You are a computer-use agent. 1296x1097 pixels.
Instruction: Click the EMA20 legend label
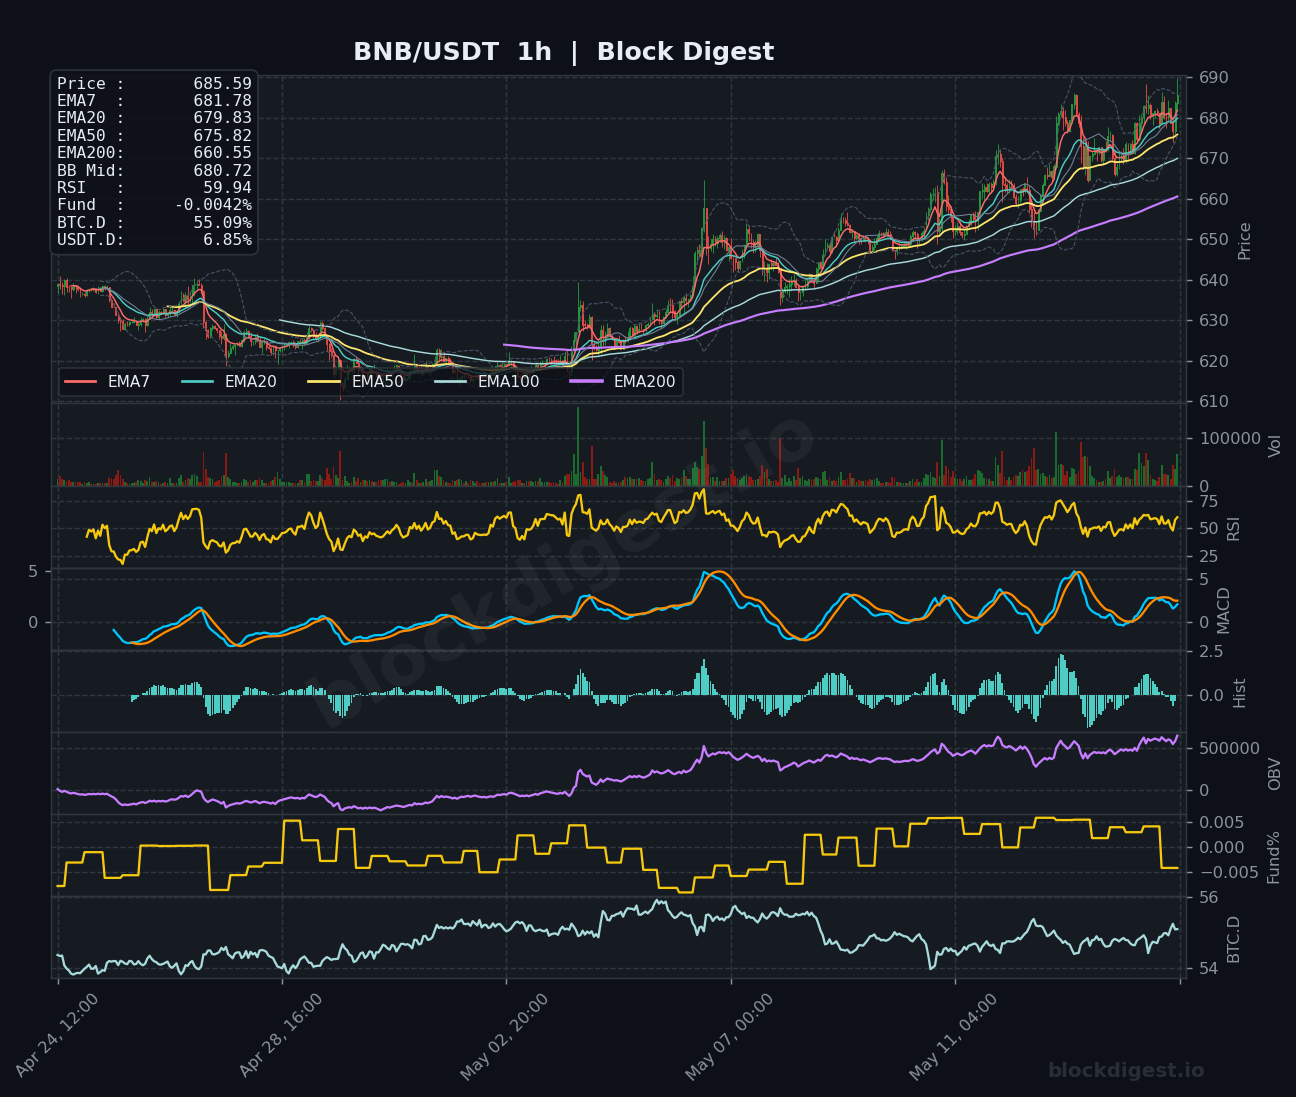(251, 382)
